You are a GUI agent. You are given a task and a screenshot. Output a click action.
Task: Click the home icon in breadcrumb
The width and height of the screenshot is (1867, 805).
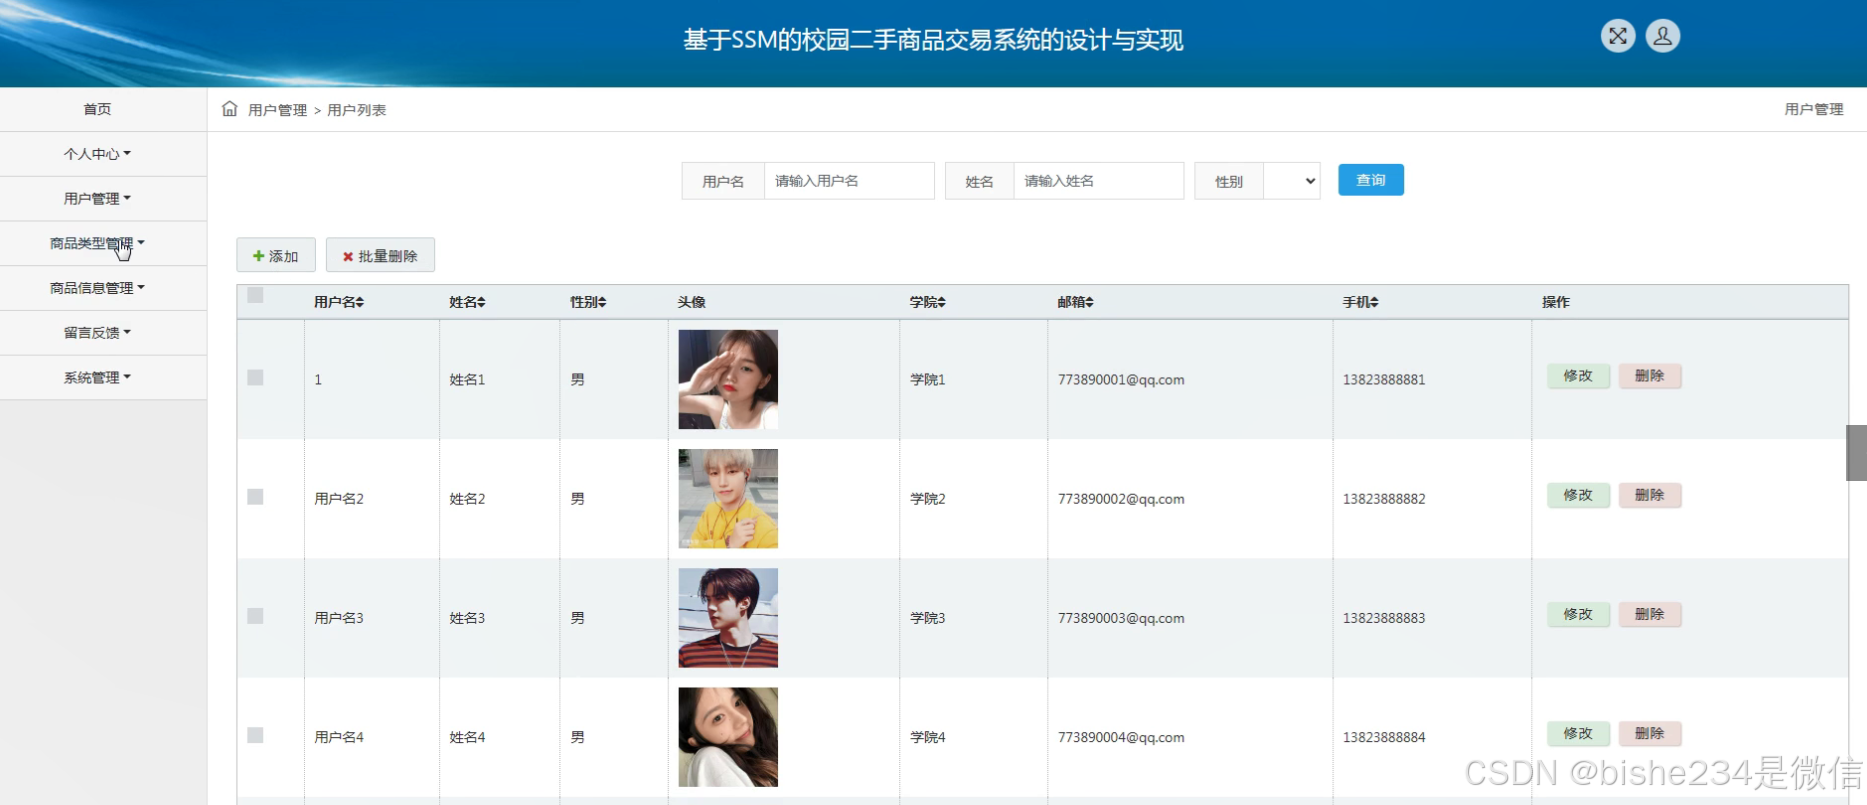pos(230,109)
